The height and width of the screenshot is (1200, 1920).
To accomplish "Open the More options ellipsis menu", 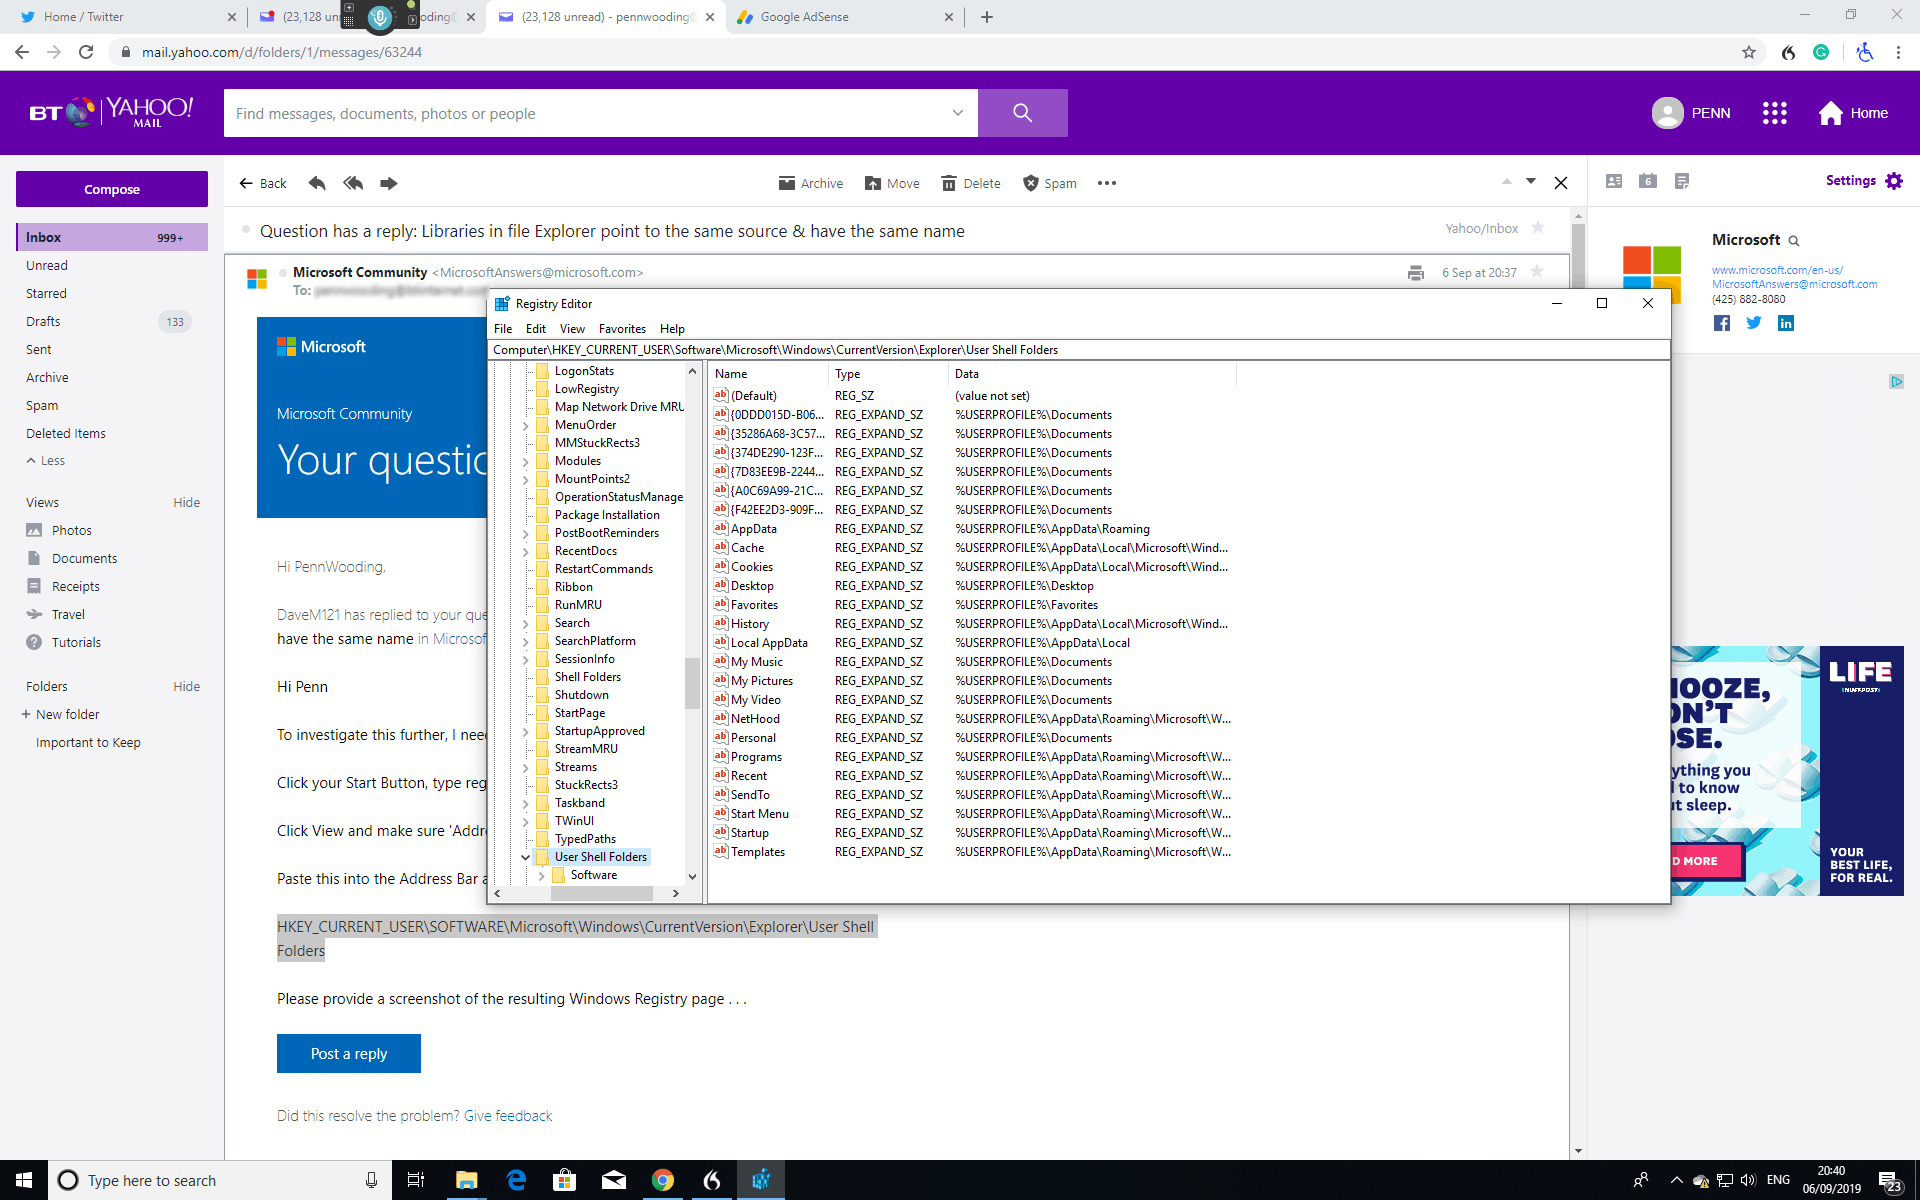I will tap(1107, 183).
